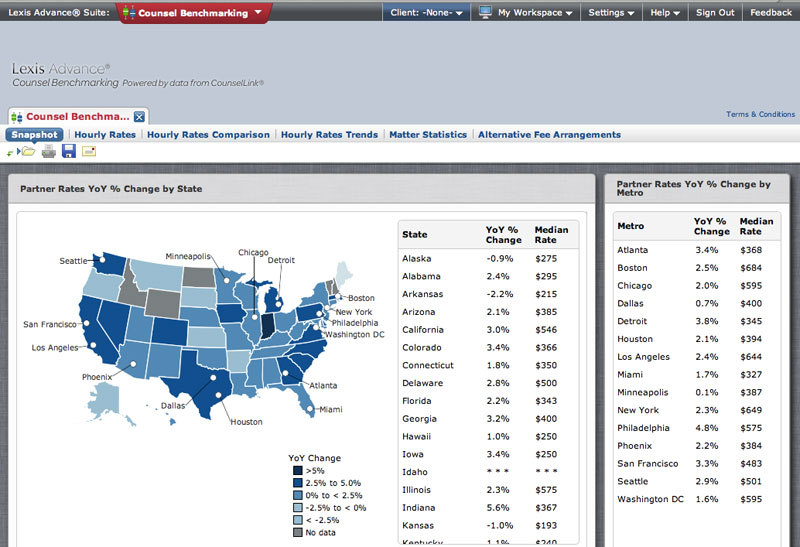Select the Indiana state row
Image resolution: width=800 pixels, height=547 pixels.
click(488, 508)
